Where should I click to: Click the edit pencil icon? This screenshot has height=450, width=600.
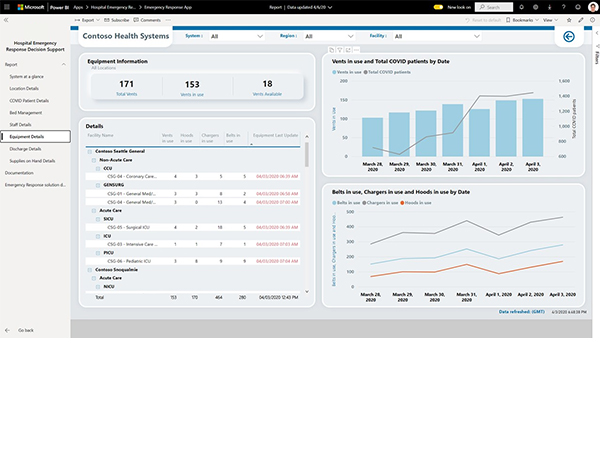(581, 20)
